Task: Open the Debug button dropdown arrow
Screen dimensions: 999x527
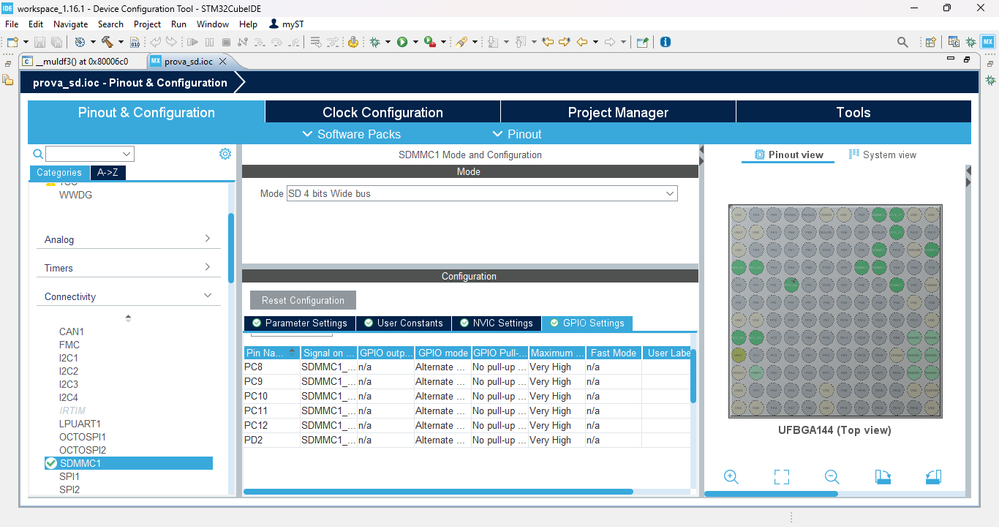Action: 388,42
